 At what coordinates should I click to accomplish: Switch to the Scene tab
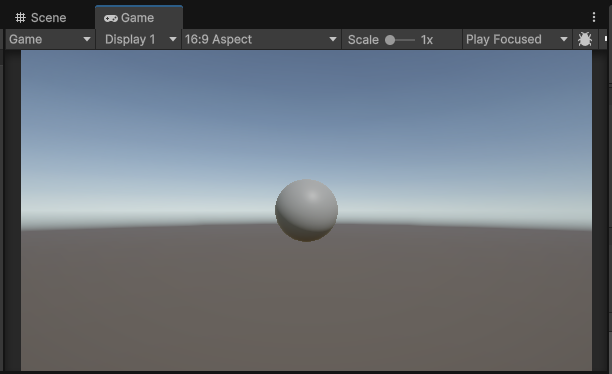click(x=41, y=18)
